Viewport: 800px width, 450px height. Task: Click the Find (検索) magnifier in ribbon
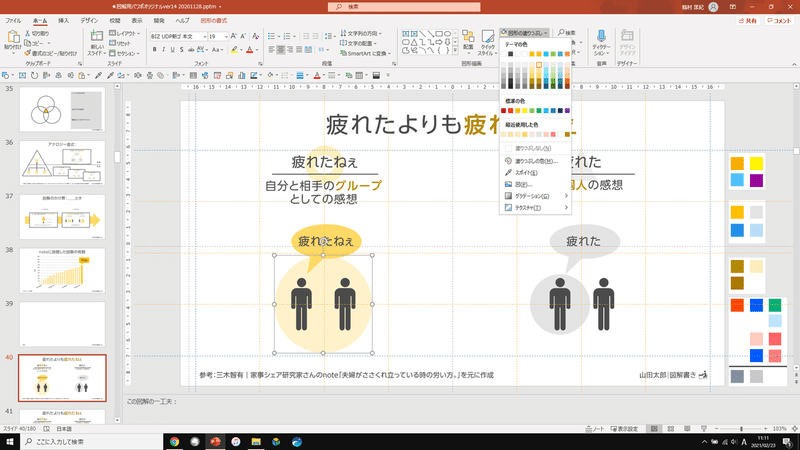[x=566, y=33]
